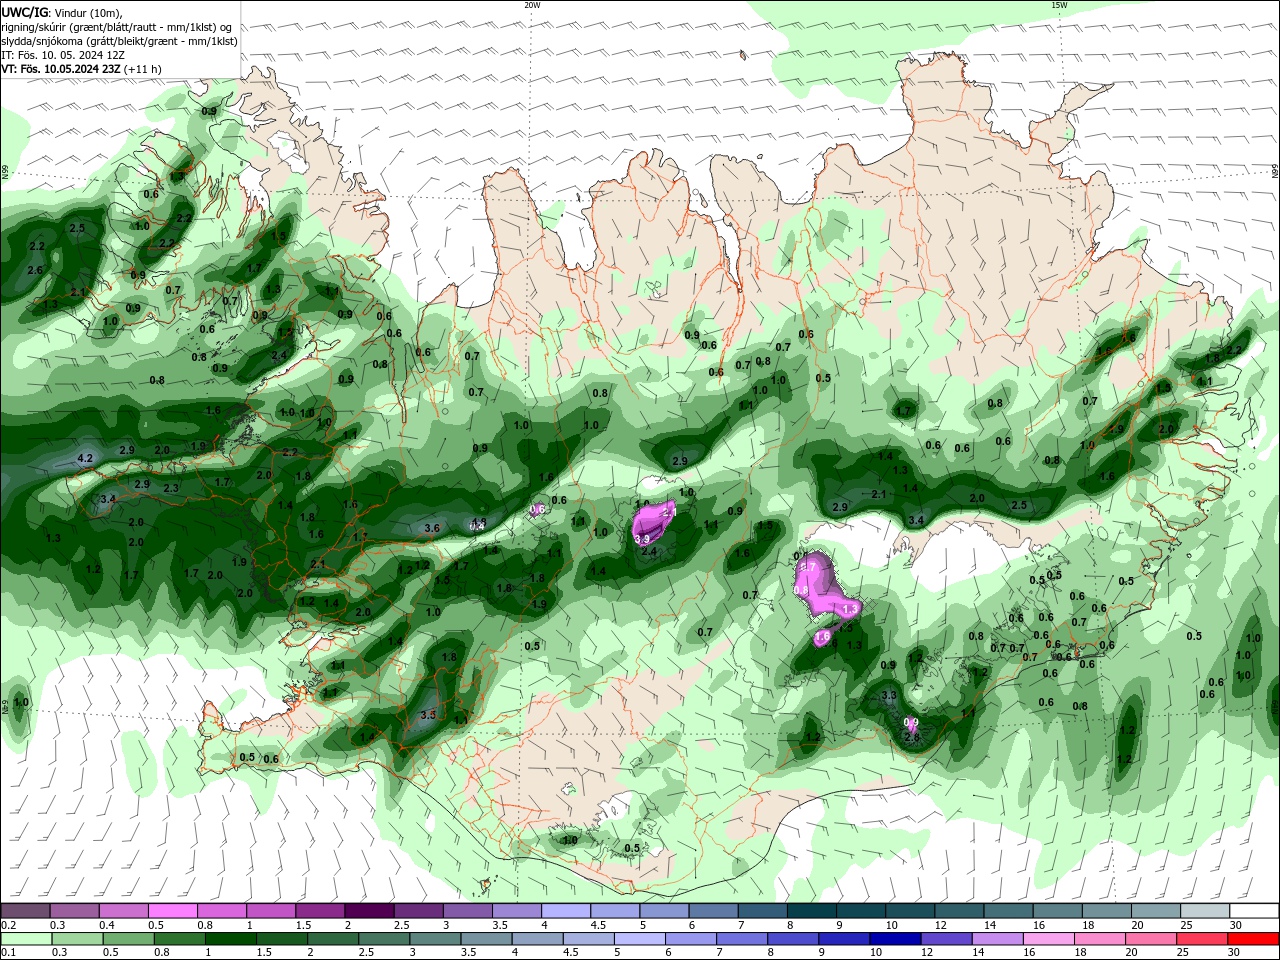1280x960 pixels.
Task: Click the light pink 16 swatch on rain scale
Action: click(x=1049, y=938)
